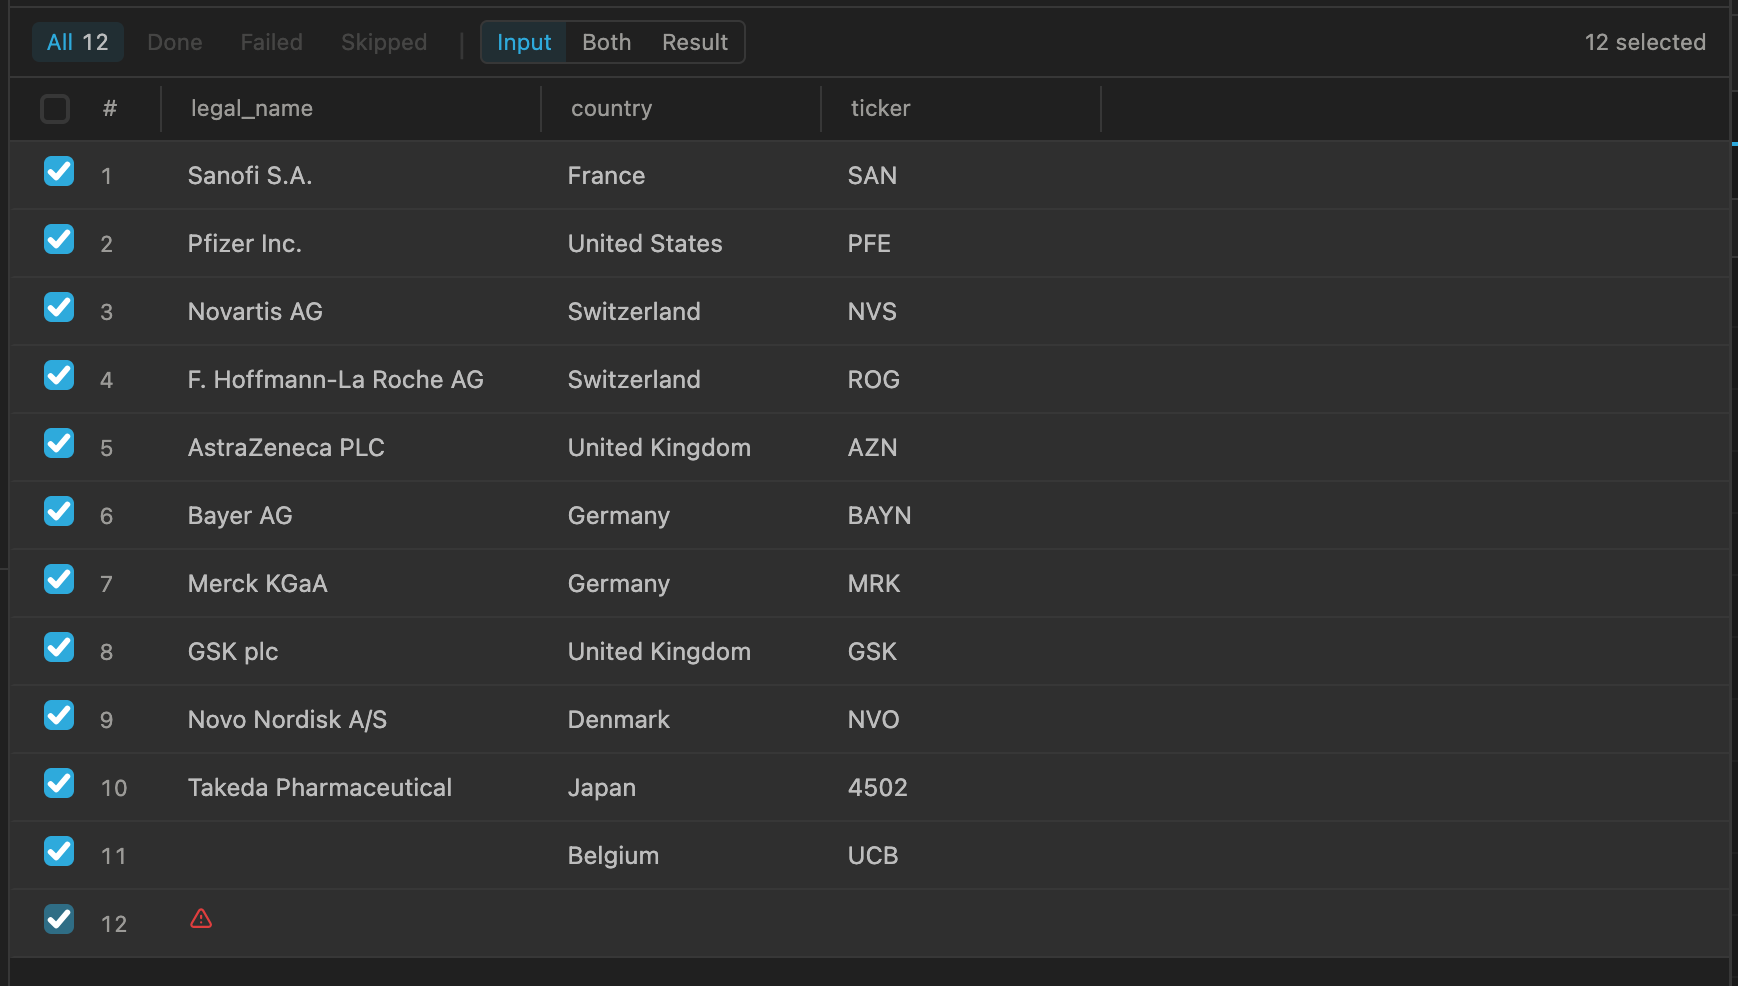
Task: Click the red warning icon in row 12
Action: coord(201,918)
